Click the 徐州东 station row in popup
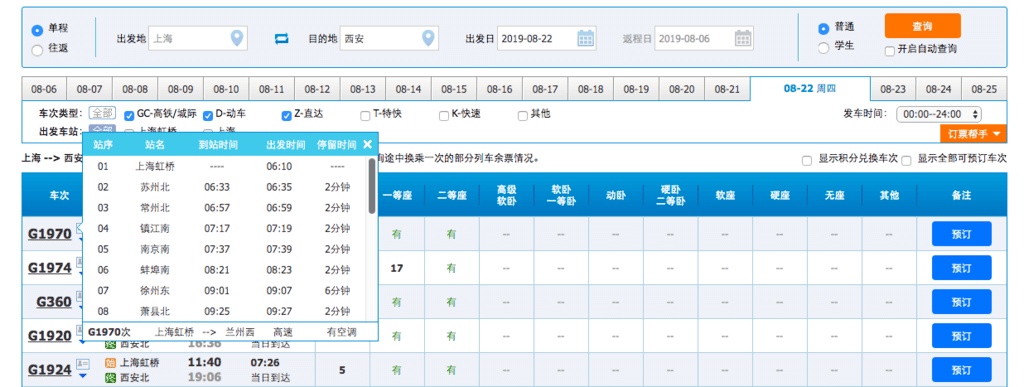The image size is (1024, 387). [x=225, y=290]
